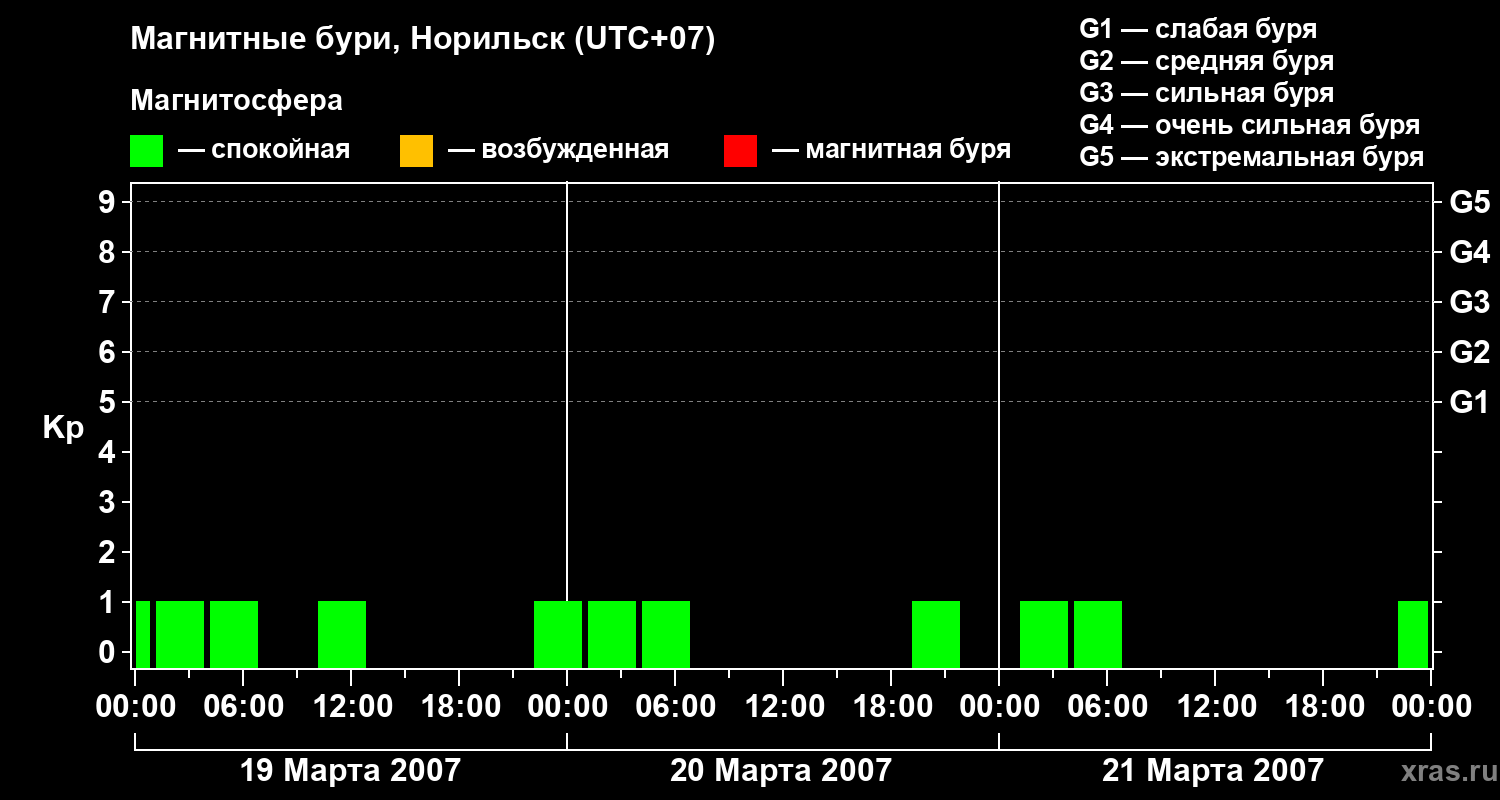Image resolution: width=1500 pixels, height=800 pixels.
Task: Click the Kp axis value 5
Action: [x=109, y=402]
